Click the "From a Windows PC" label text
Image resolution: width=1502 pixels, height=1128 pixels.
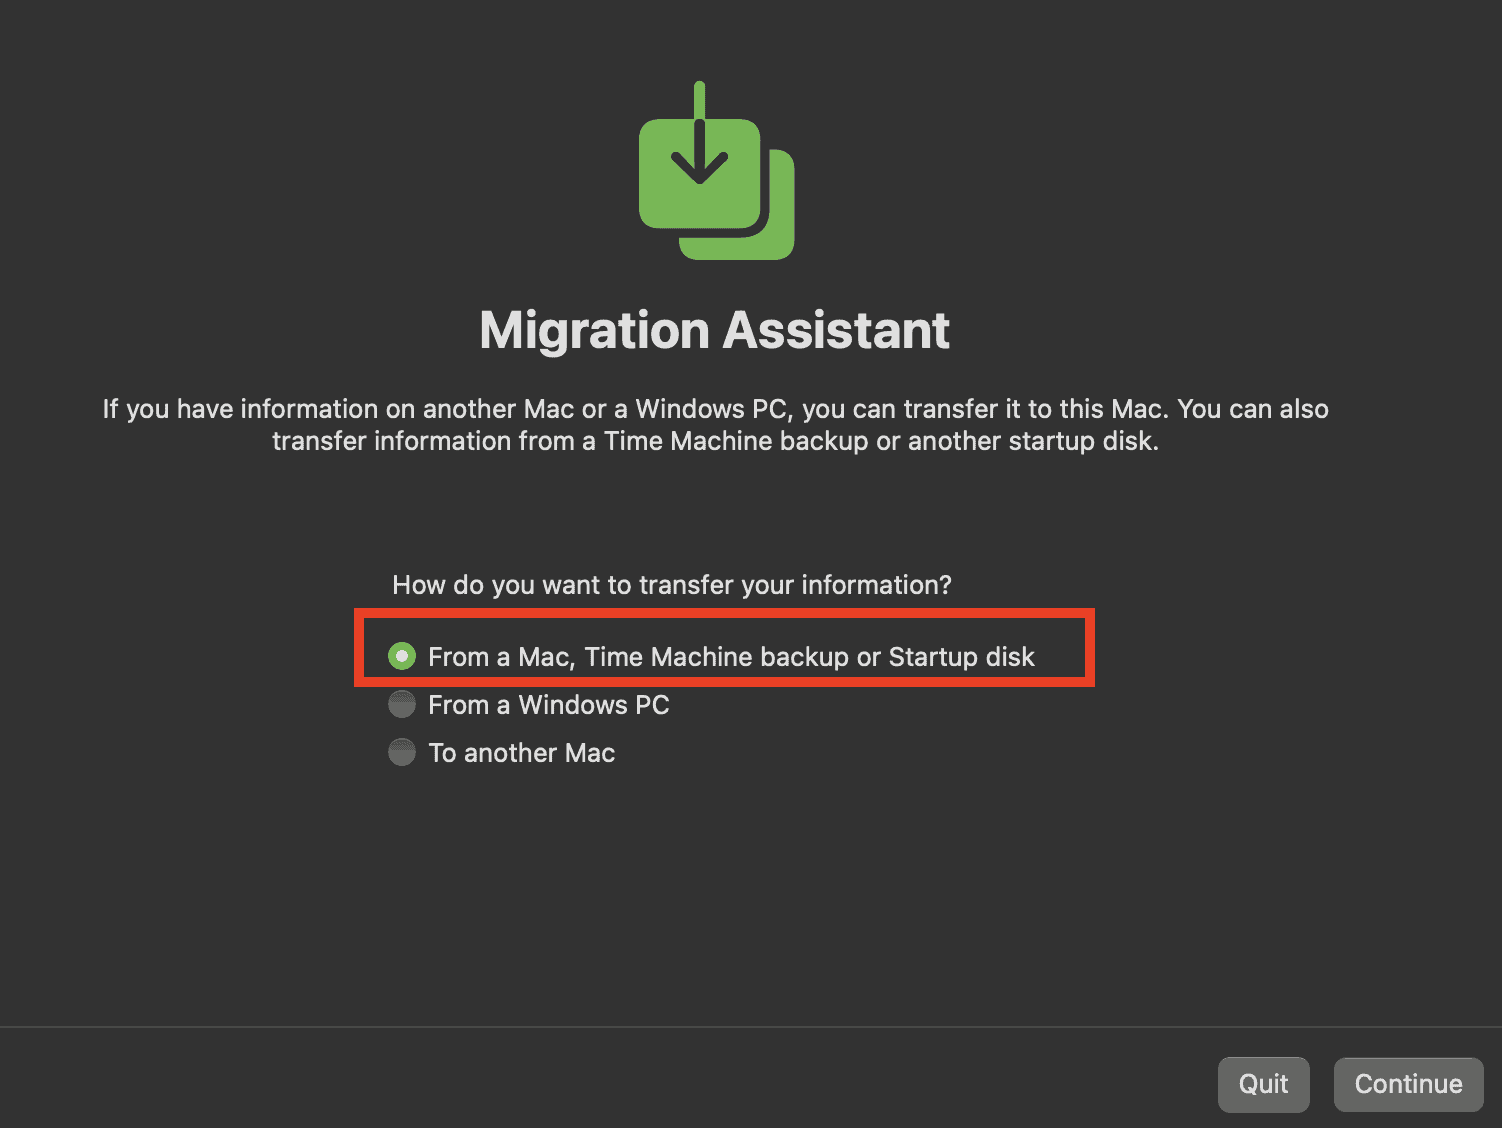pos(548,705)
